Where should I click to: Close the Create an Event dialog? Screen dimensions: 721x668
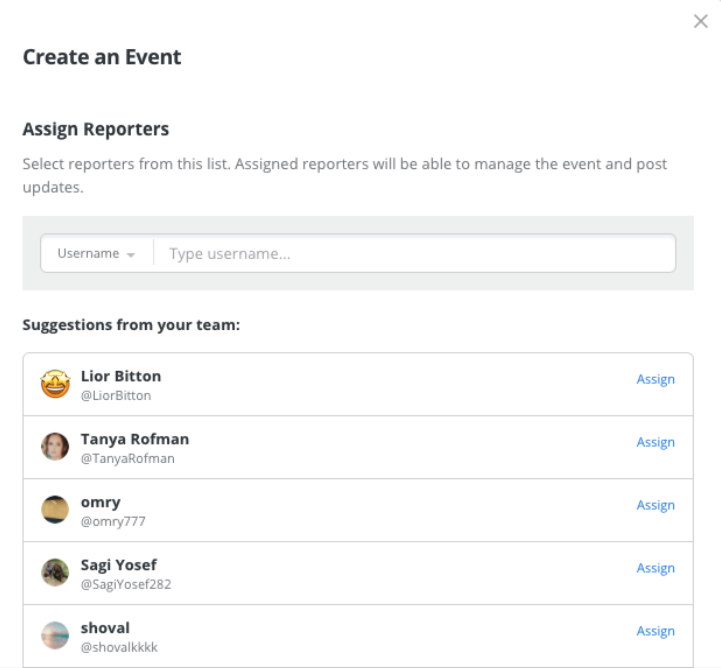point(700,21)
